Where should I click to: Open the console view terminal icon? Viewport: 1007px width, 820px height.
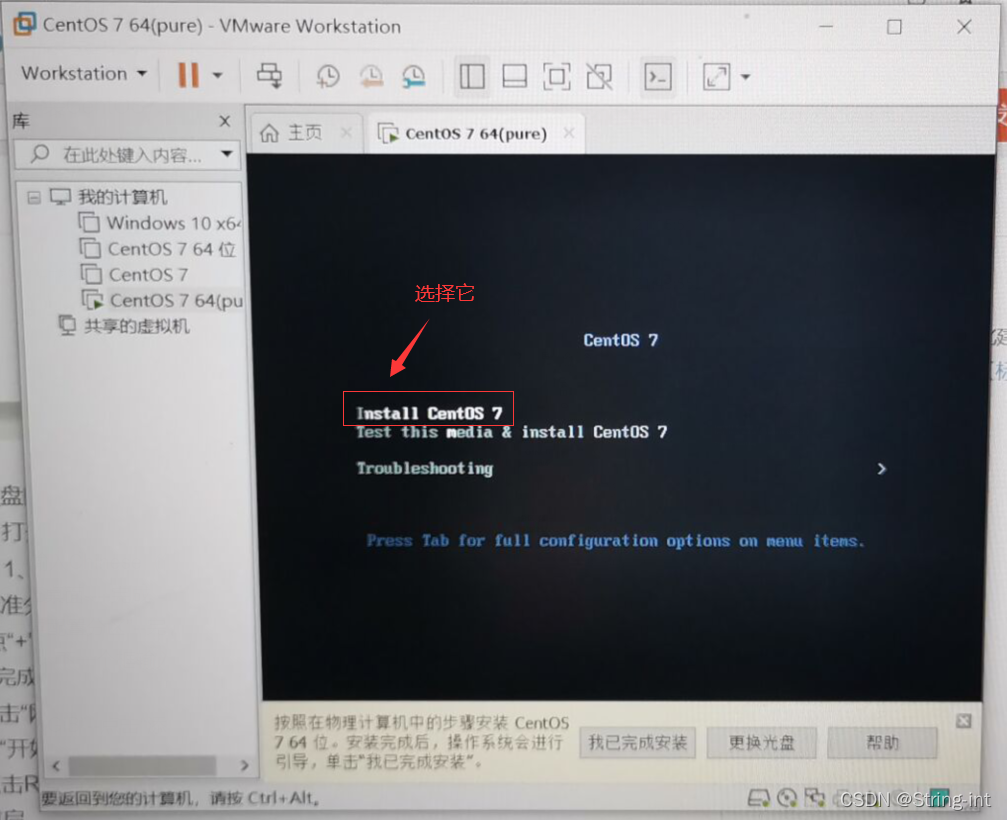(x=657, y=76)
